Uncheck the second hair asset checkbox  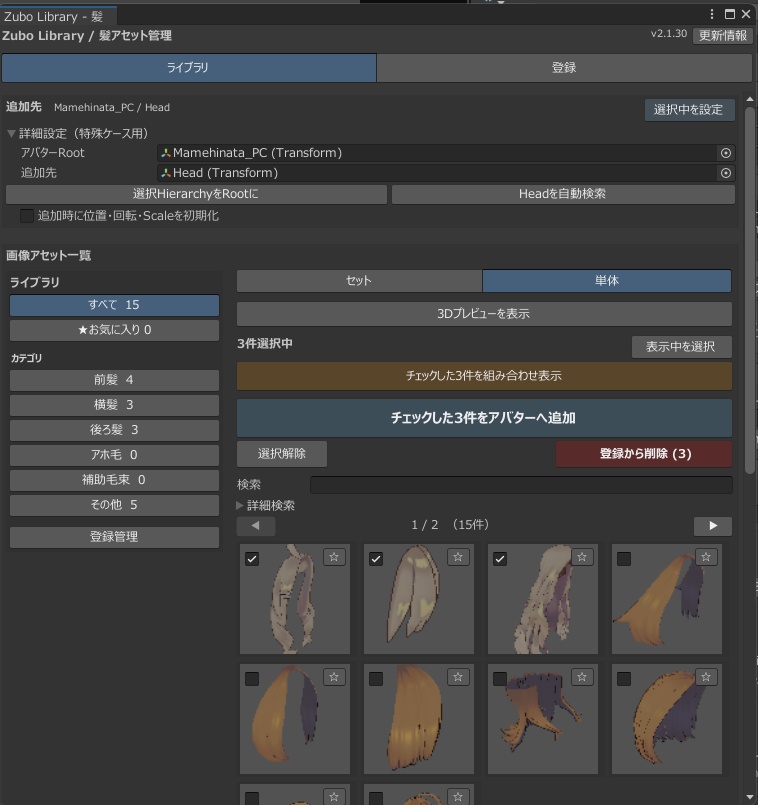[x=376, y=559]
